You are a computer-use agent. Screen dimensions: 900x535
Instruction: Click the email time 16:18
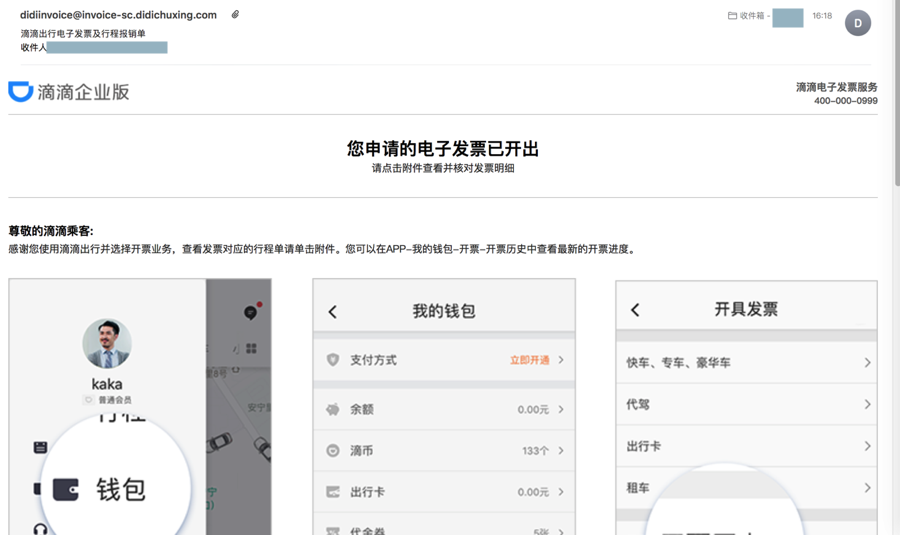click(x=822, y=16)
